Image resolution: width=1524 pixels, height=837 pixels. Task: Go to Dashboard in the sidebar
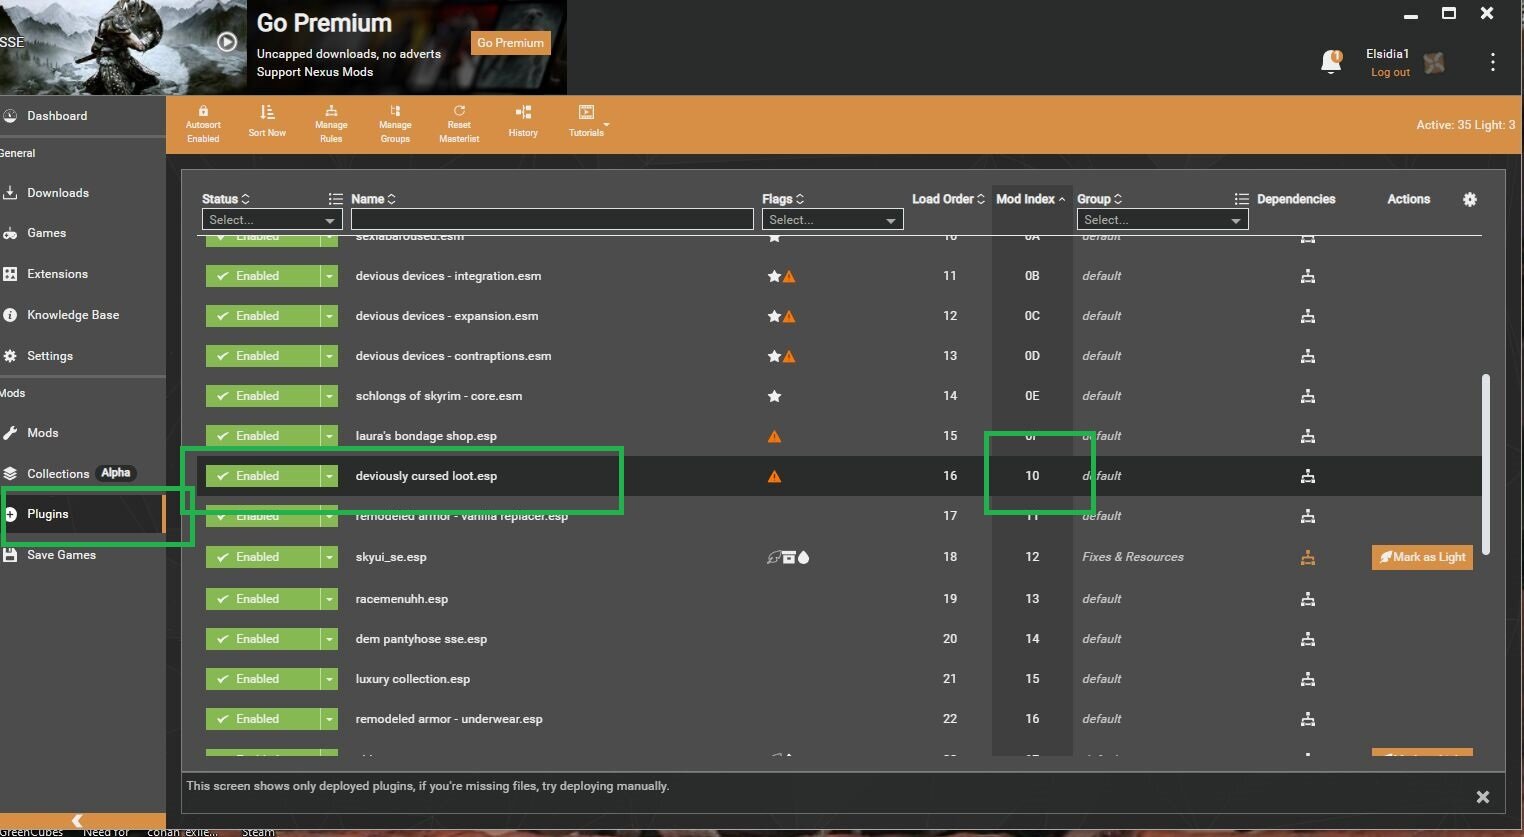(x=57, y=116)
